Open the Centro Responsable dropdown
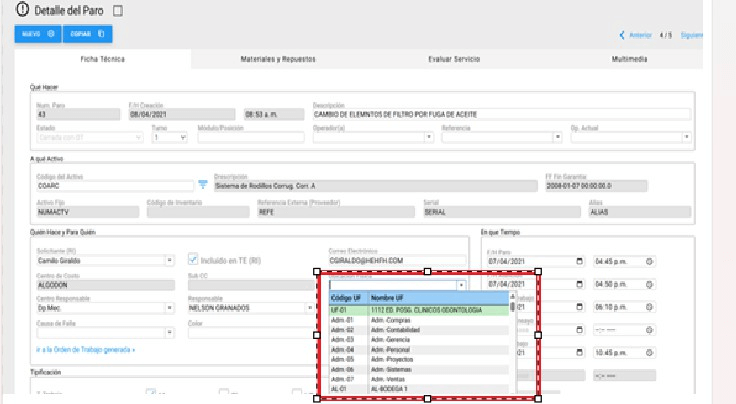This screenshot has height=404, width=736. click(x=171, y=308)
